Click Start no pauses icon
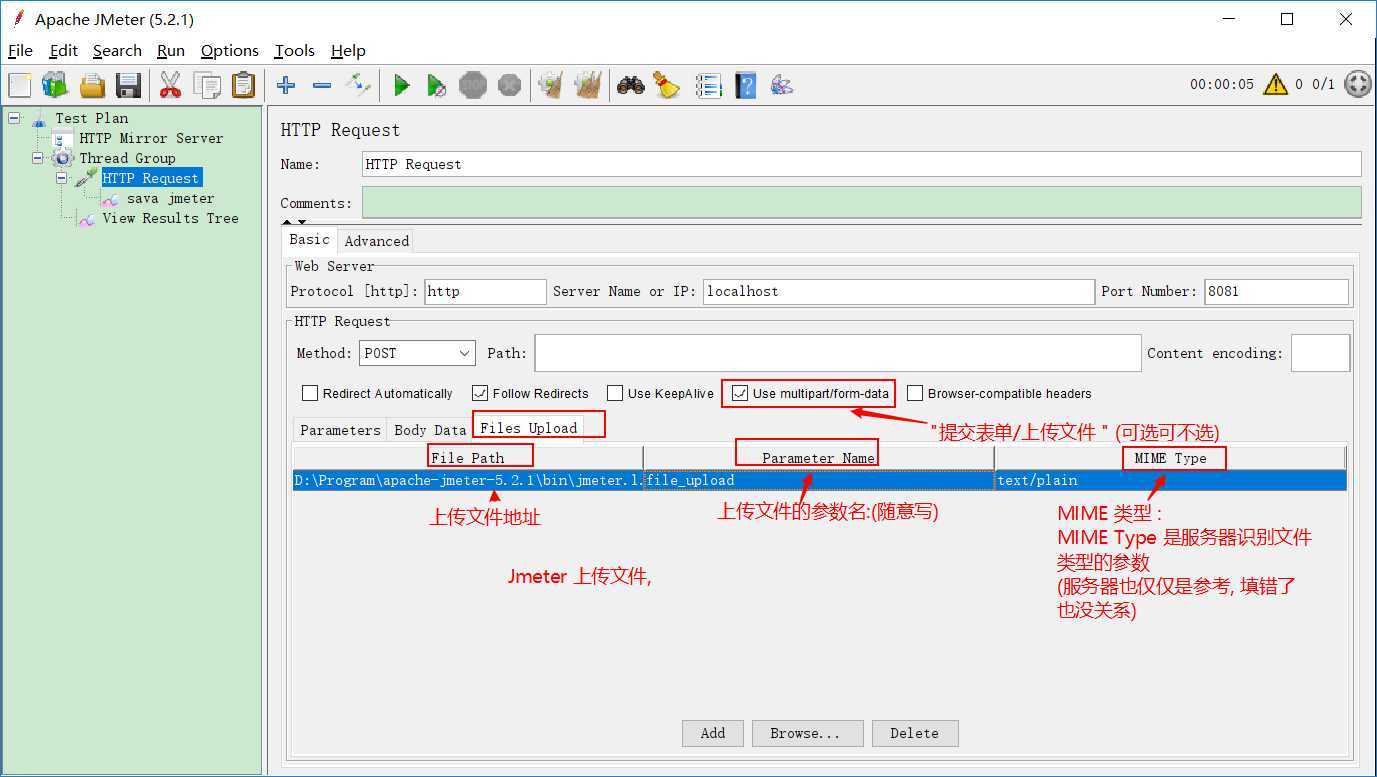The width and height of the screenshot is (1377, 777). tap(437, 85)
